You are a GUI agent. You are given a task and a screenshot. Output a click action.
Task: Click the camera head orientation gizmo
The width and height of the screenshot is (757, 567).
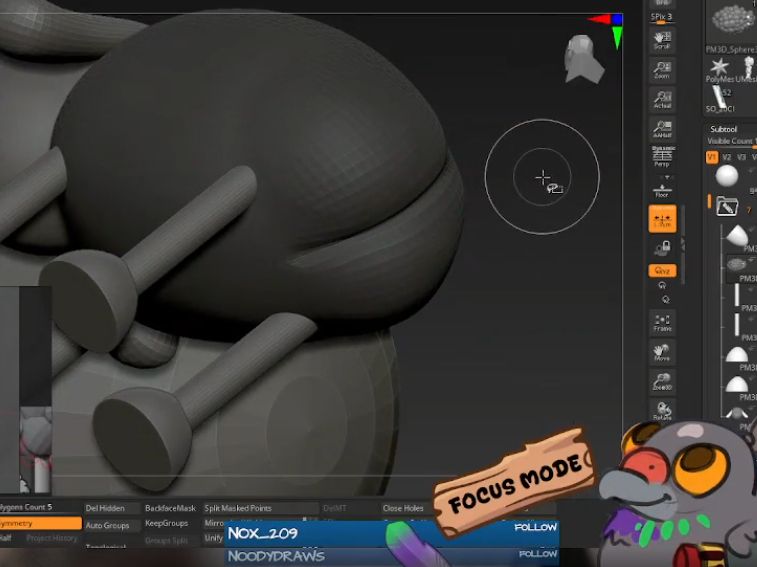click(x=584, y=58)
